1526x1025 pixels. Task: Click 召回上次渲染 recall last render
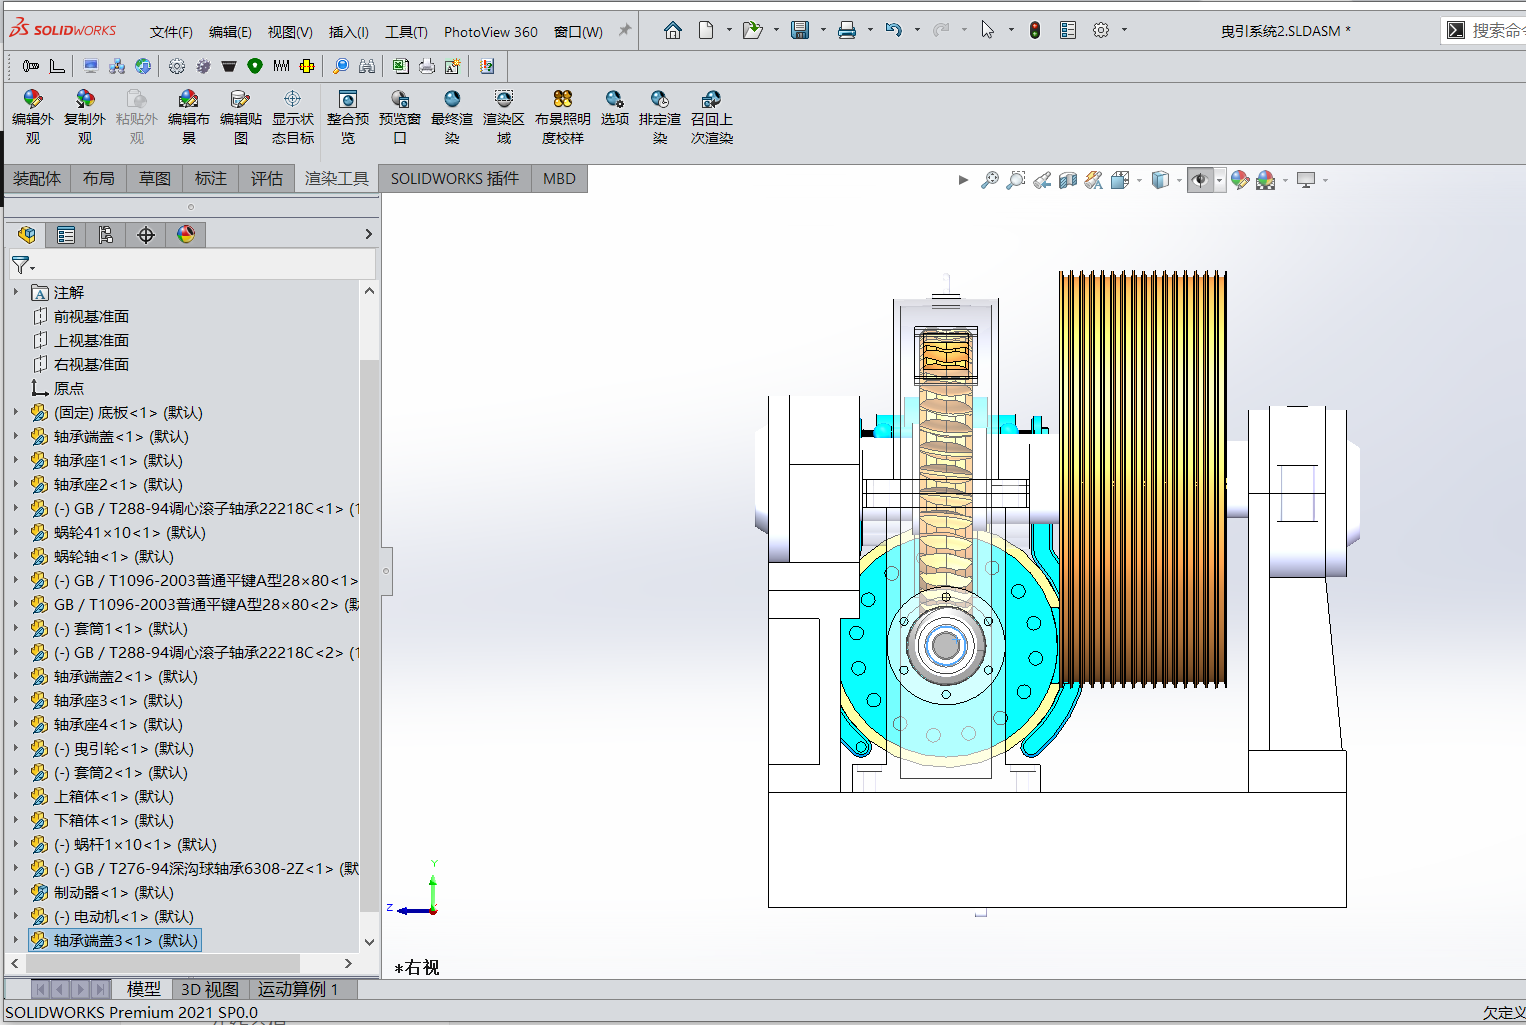click(x=711, y=99)
